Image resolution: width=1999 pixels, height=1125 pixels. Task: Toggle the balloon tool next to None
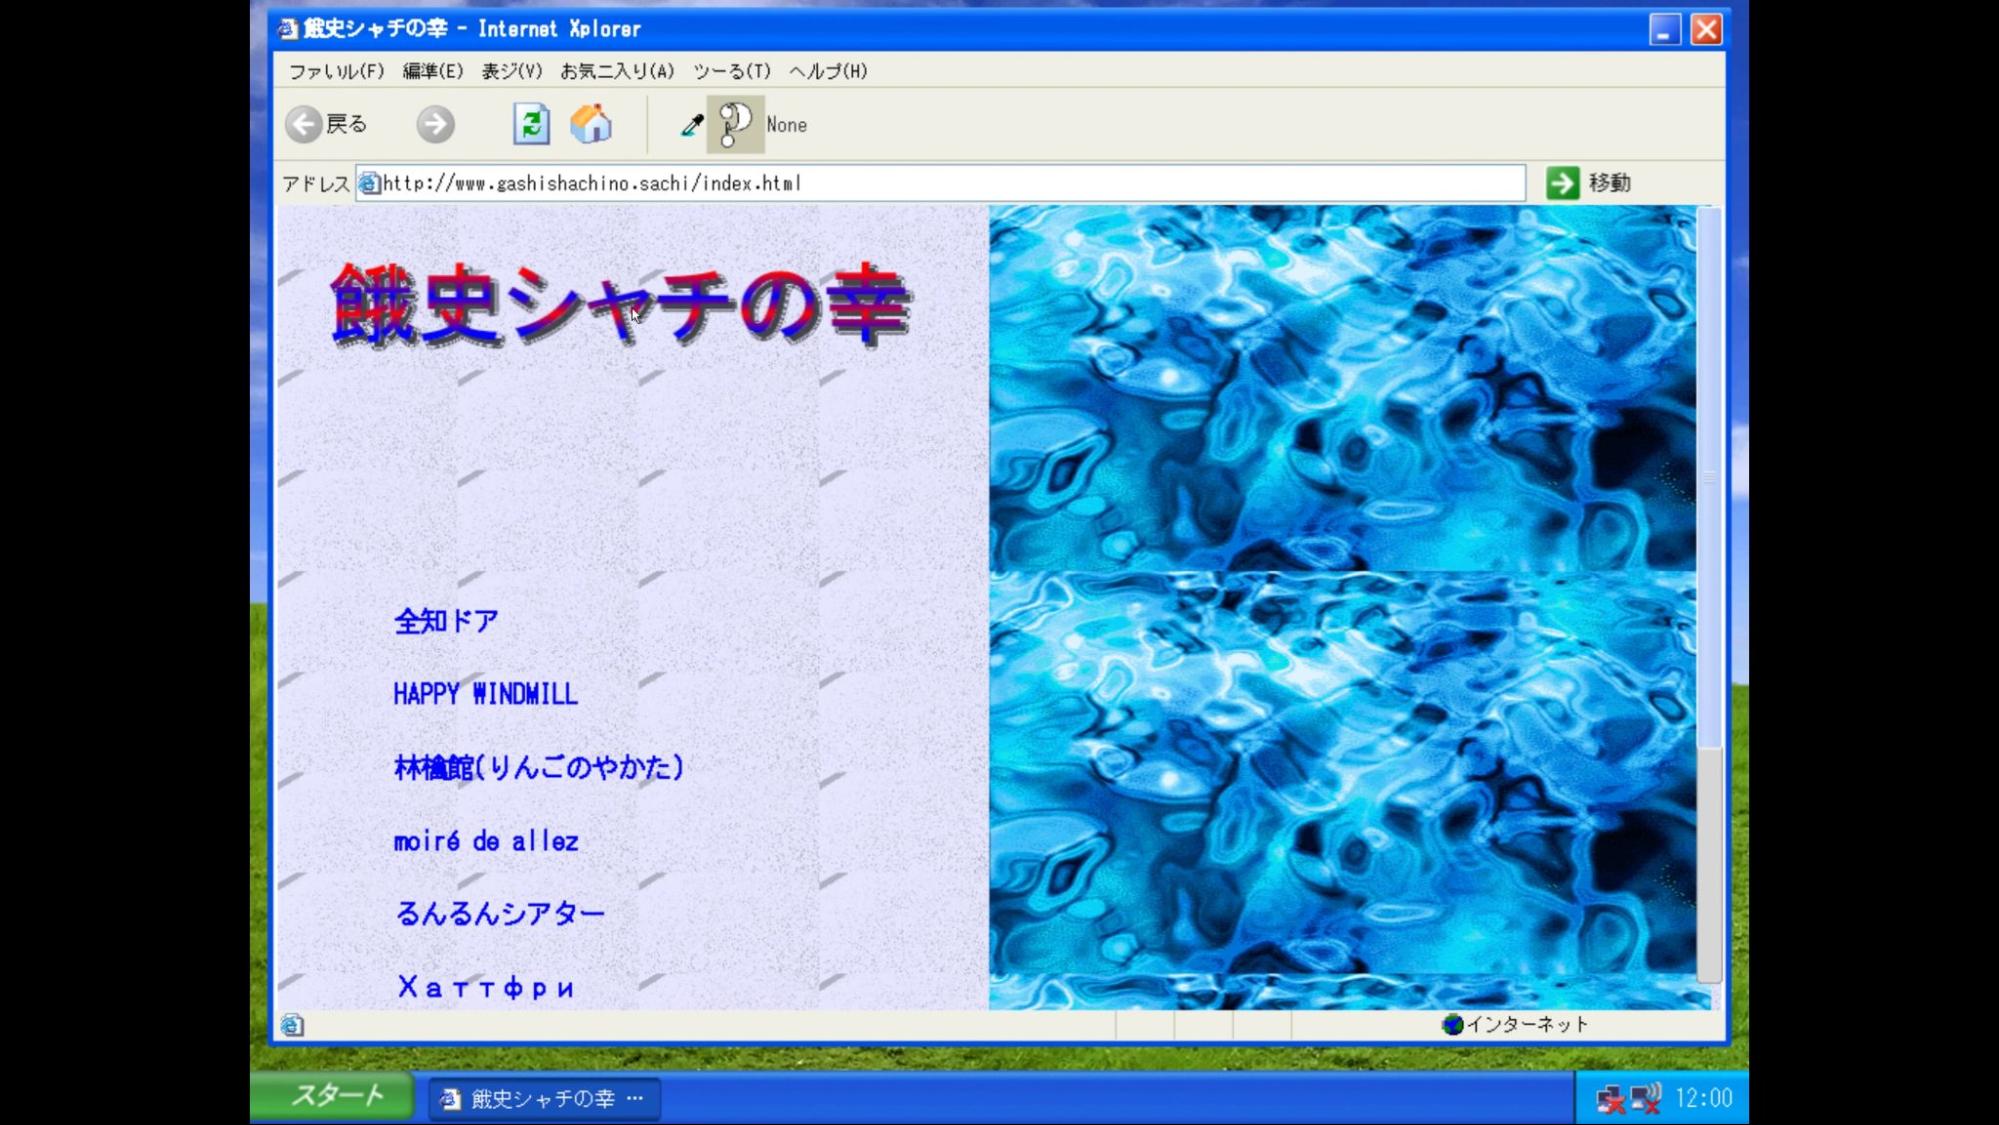click(x=735, y=125)
